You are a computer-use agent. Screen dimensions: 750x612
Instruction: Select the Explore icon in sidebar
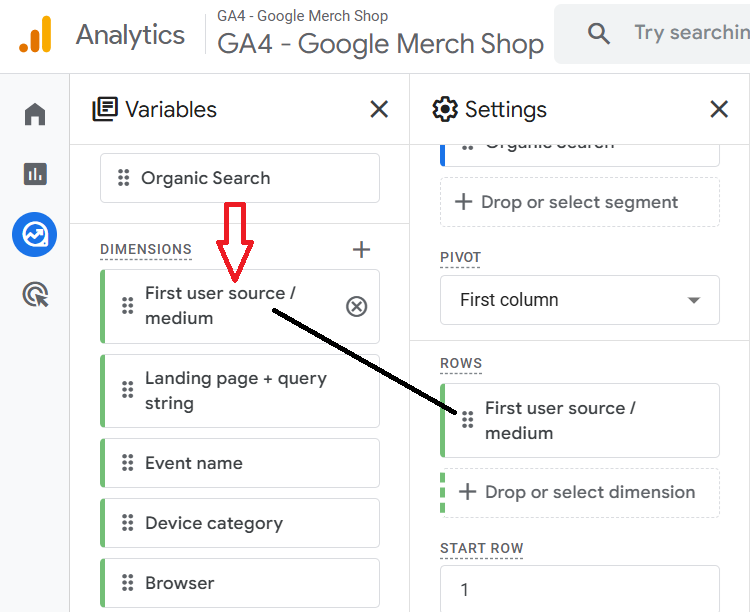click(x=35, y=235)
